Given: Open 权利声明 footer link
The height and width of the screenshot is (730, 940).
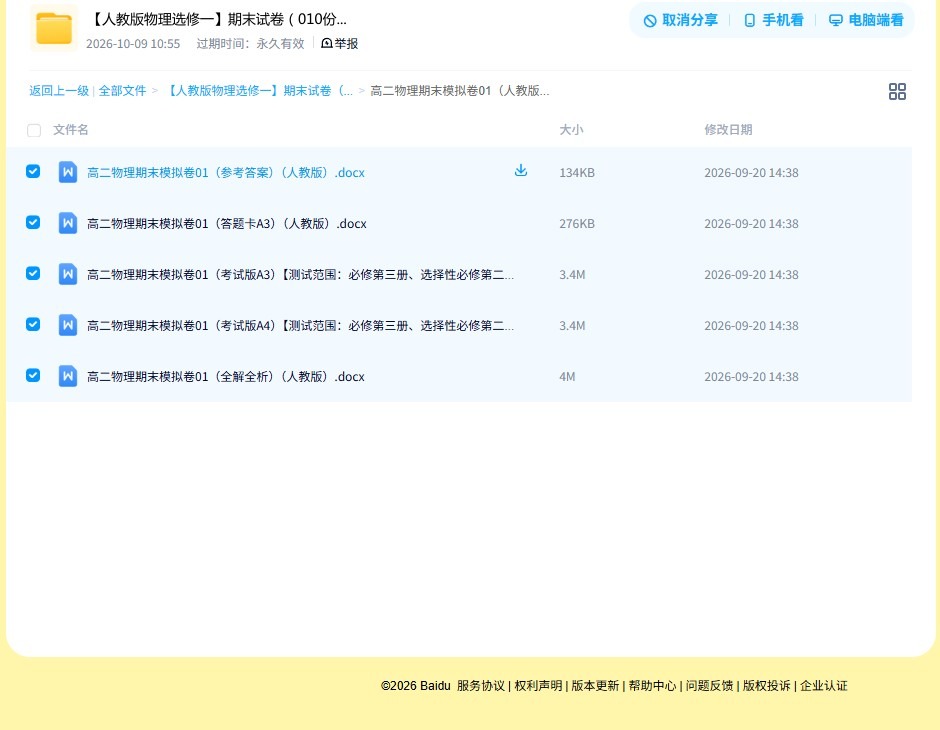Looking at the screenshot, I should point(538,686).
